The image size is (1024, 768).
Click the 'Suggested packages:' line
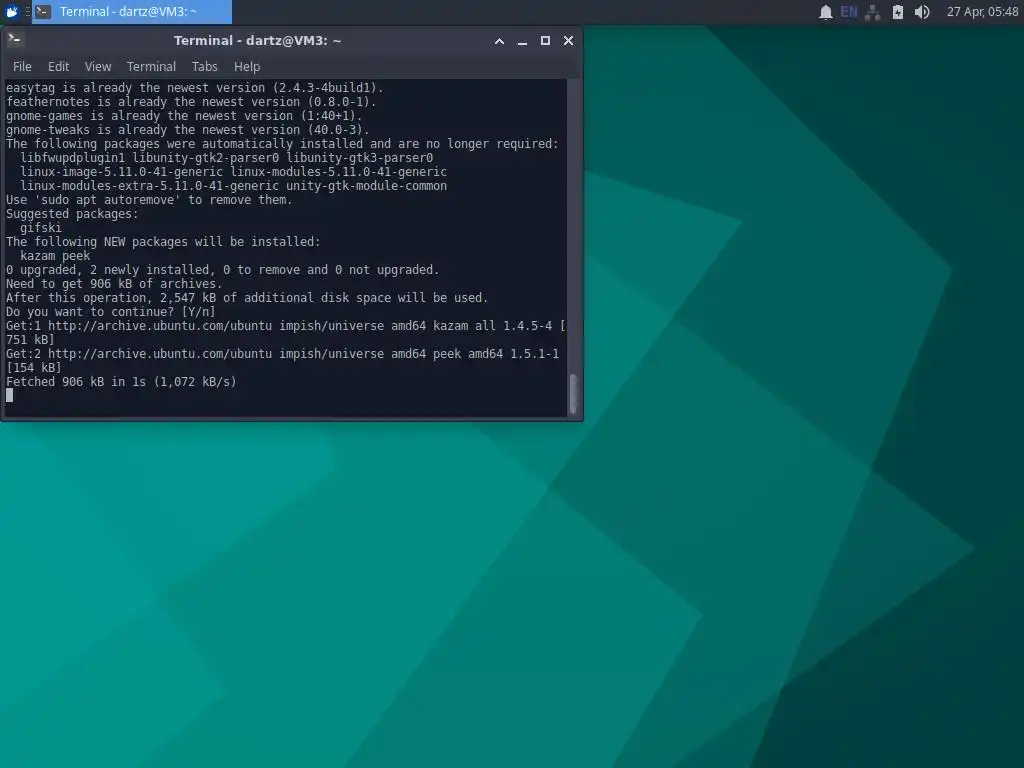click(x=72, y=214)
